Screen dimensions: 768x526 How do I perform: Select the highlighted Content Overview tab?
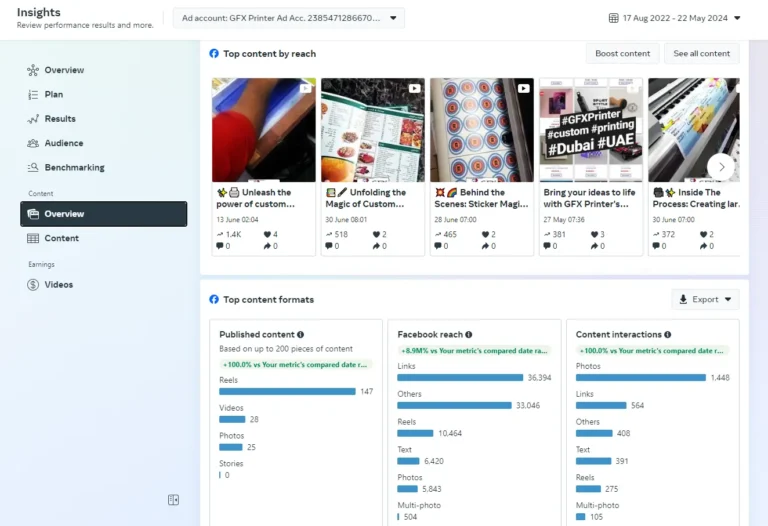103,214
